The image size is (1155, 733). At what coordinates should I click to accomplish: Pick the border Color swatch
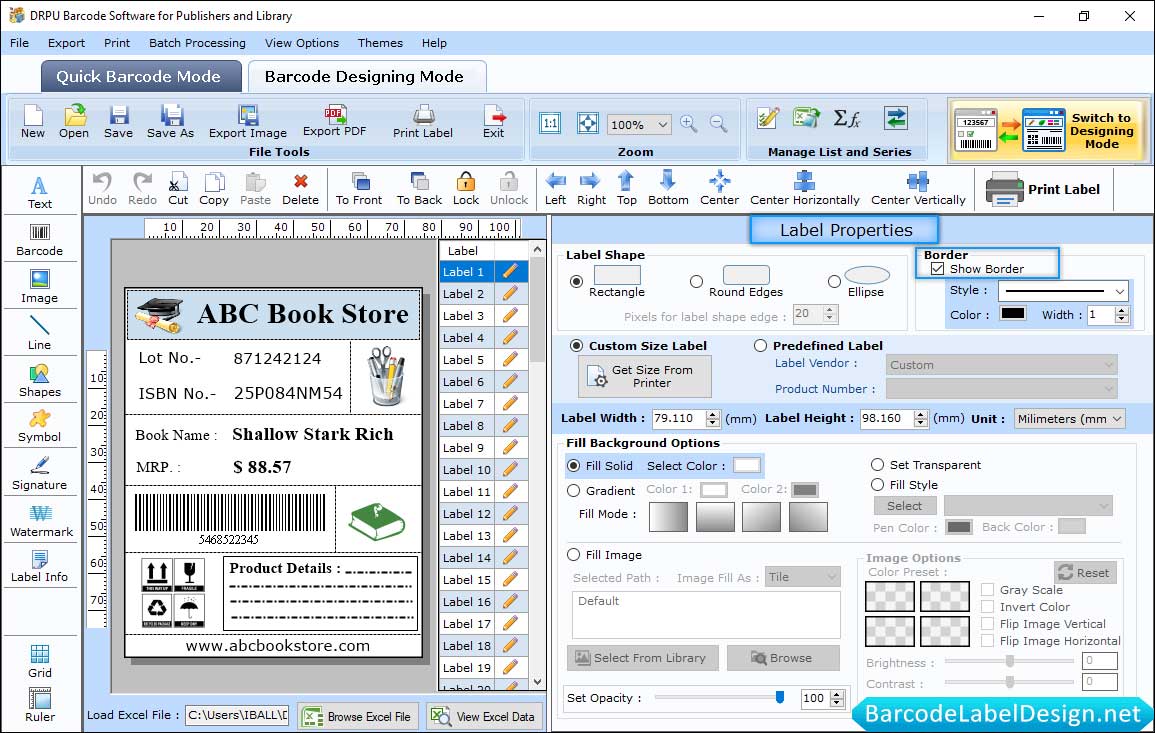pyautogui.click(x=1012, y=313)
